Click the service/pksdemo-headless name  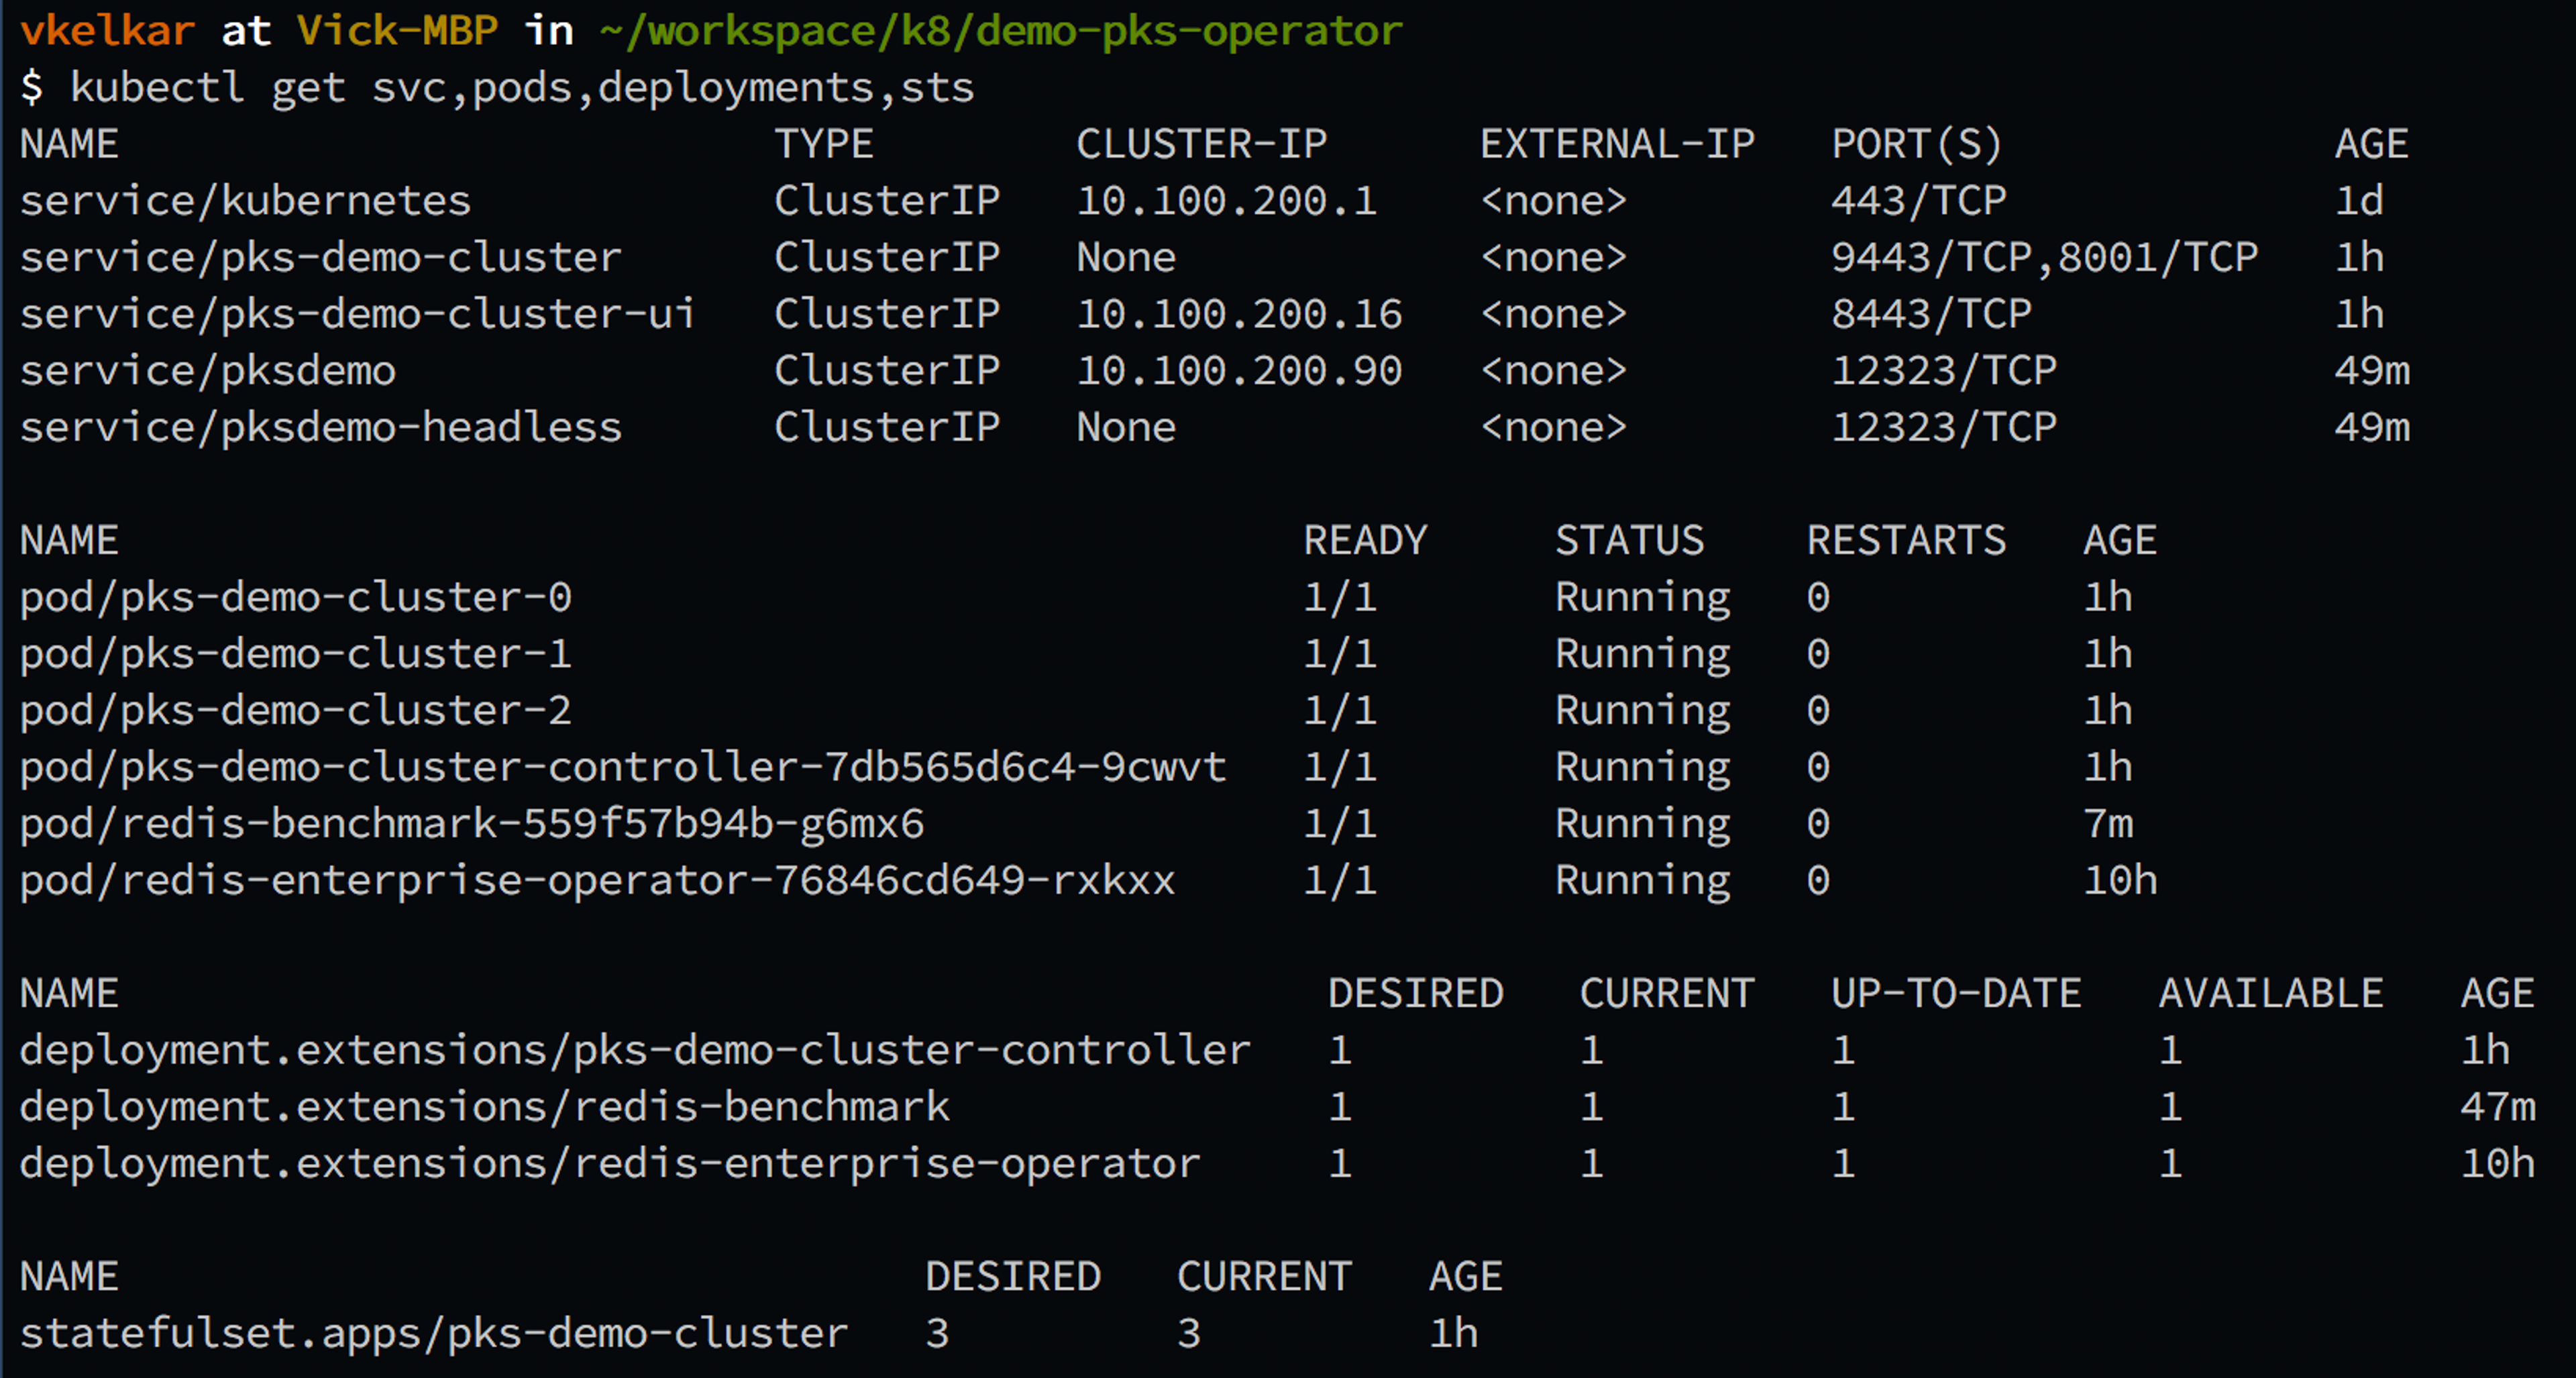point(320,428)
